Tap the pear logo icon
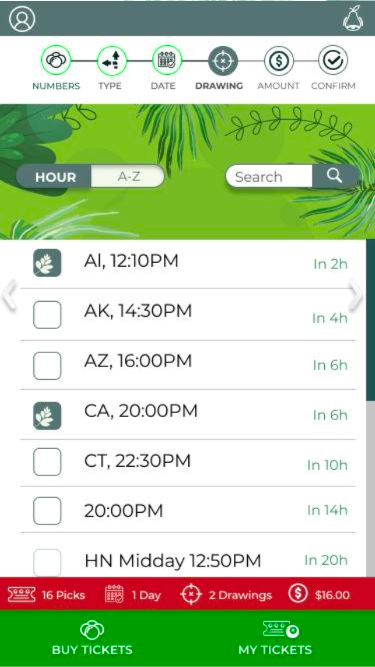This screenshot has height=667, width=375. click(x=353, y=19)
